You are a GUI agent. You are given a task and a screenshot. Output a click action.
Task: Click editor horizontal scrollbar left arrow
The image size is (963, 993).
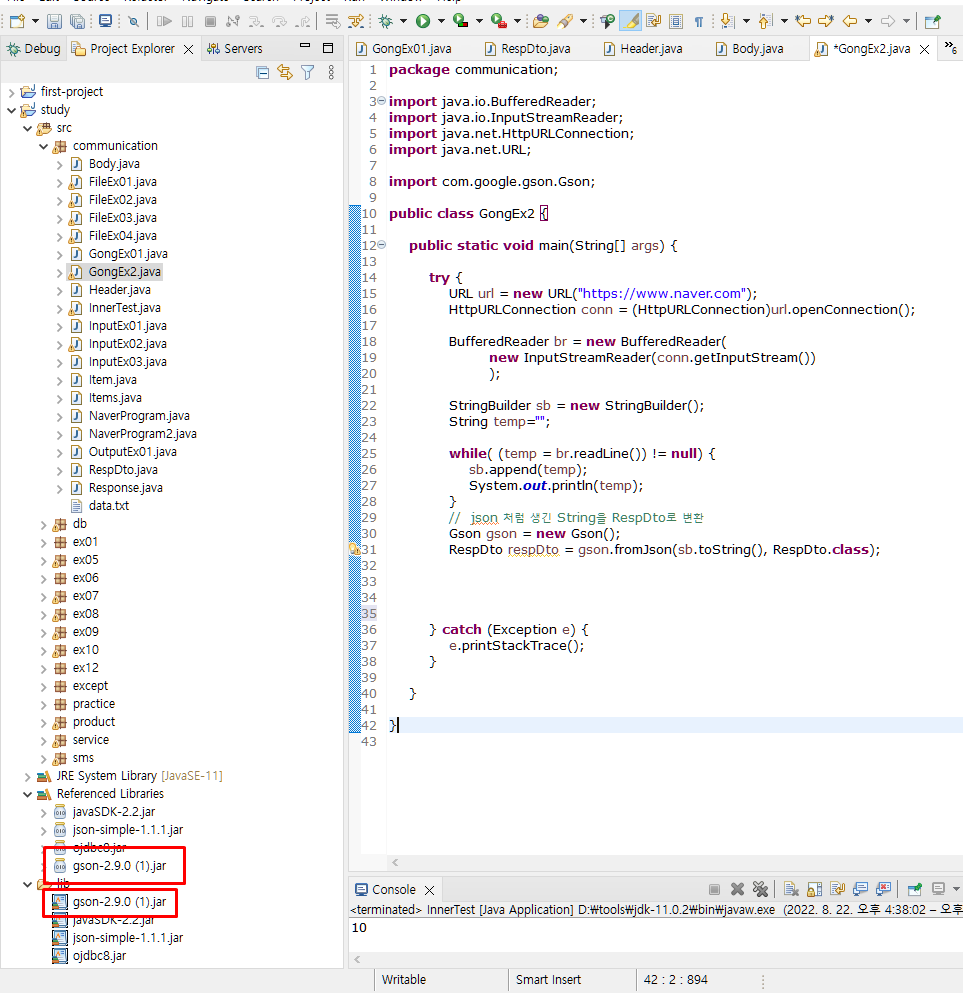click(396, 863)
